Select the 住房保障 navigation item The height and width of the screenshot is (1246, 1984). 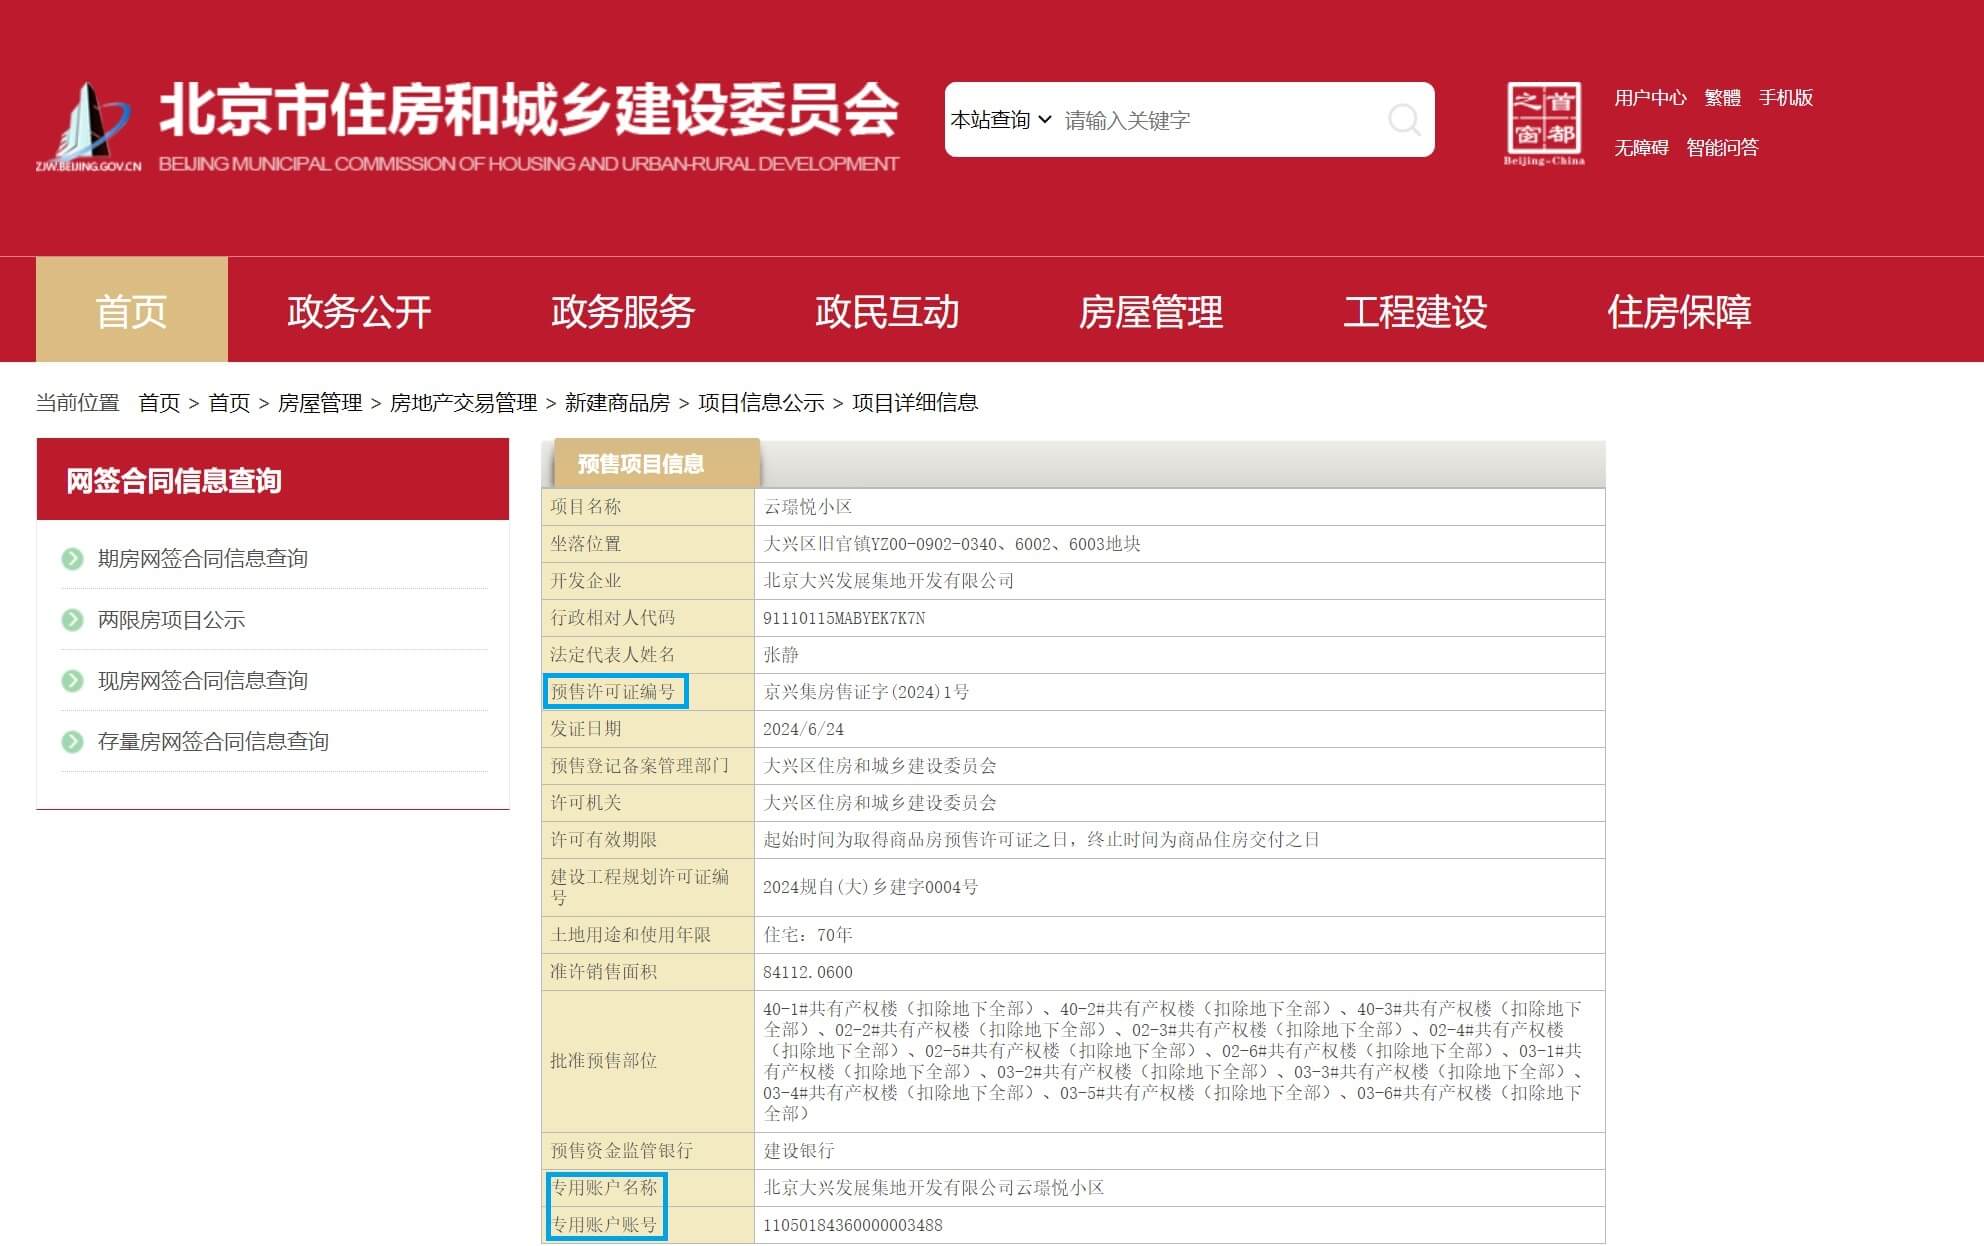[x=1678, y=311]
